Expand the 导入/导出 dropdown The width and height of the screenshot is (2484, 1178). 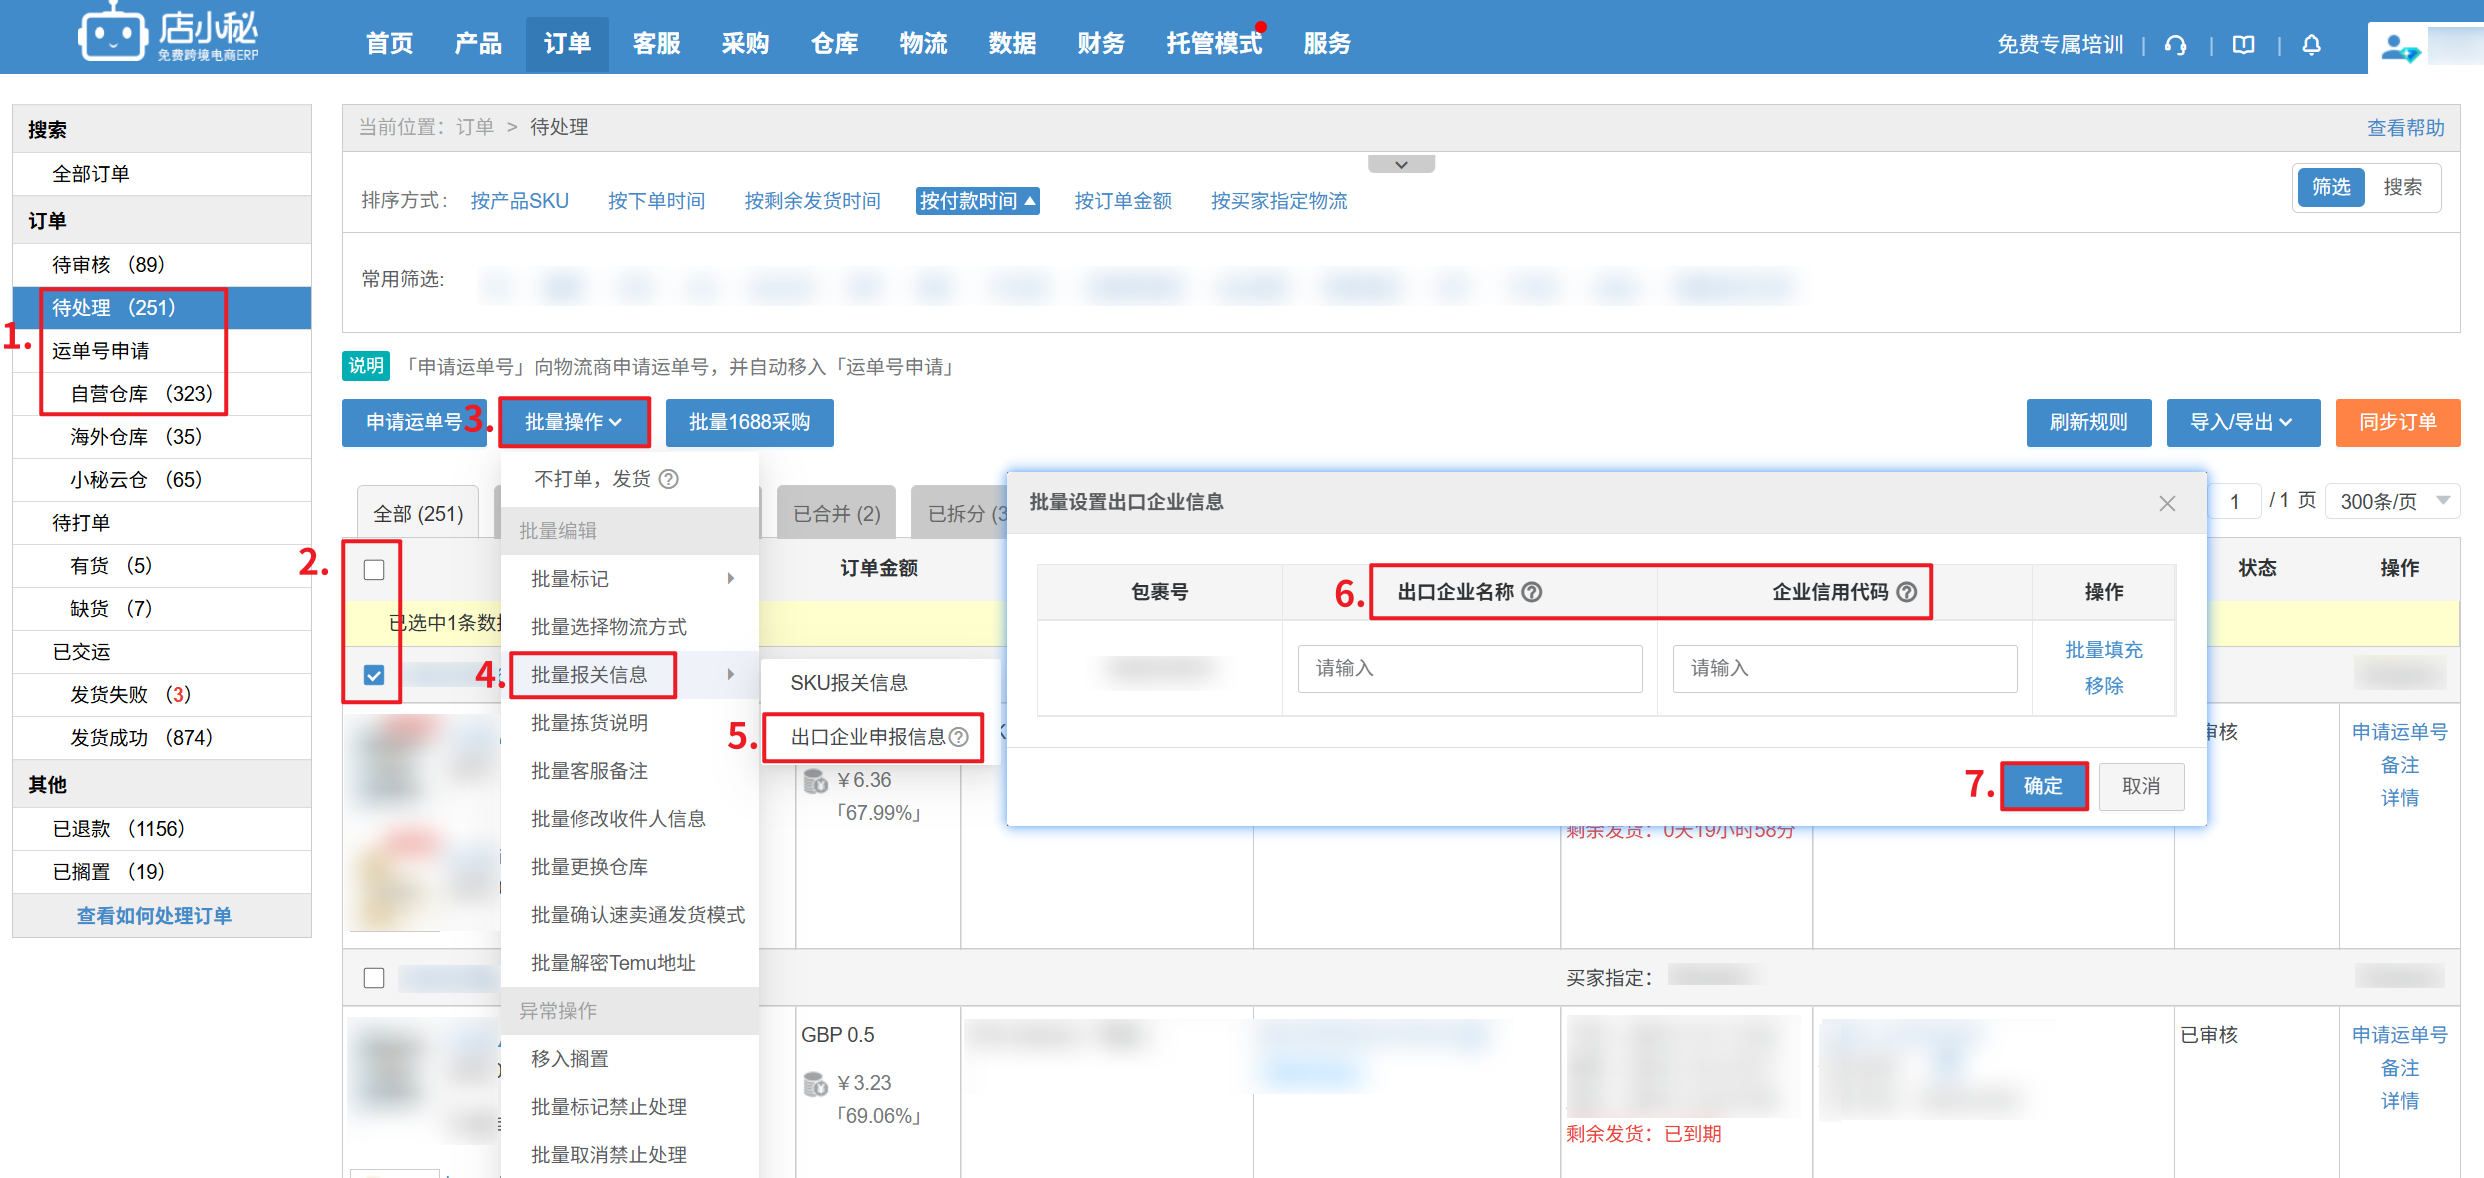(x=2242, y=422)
